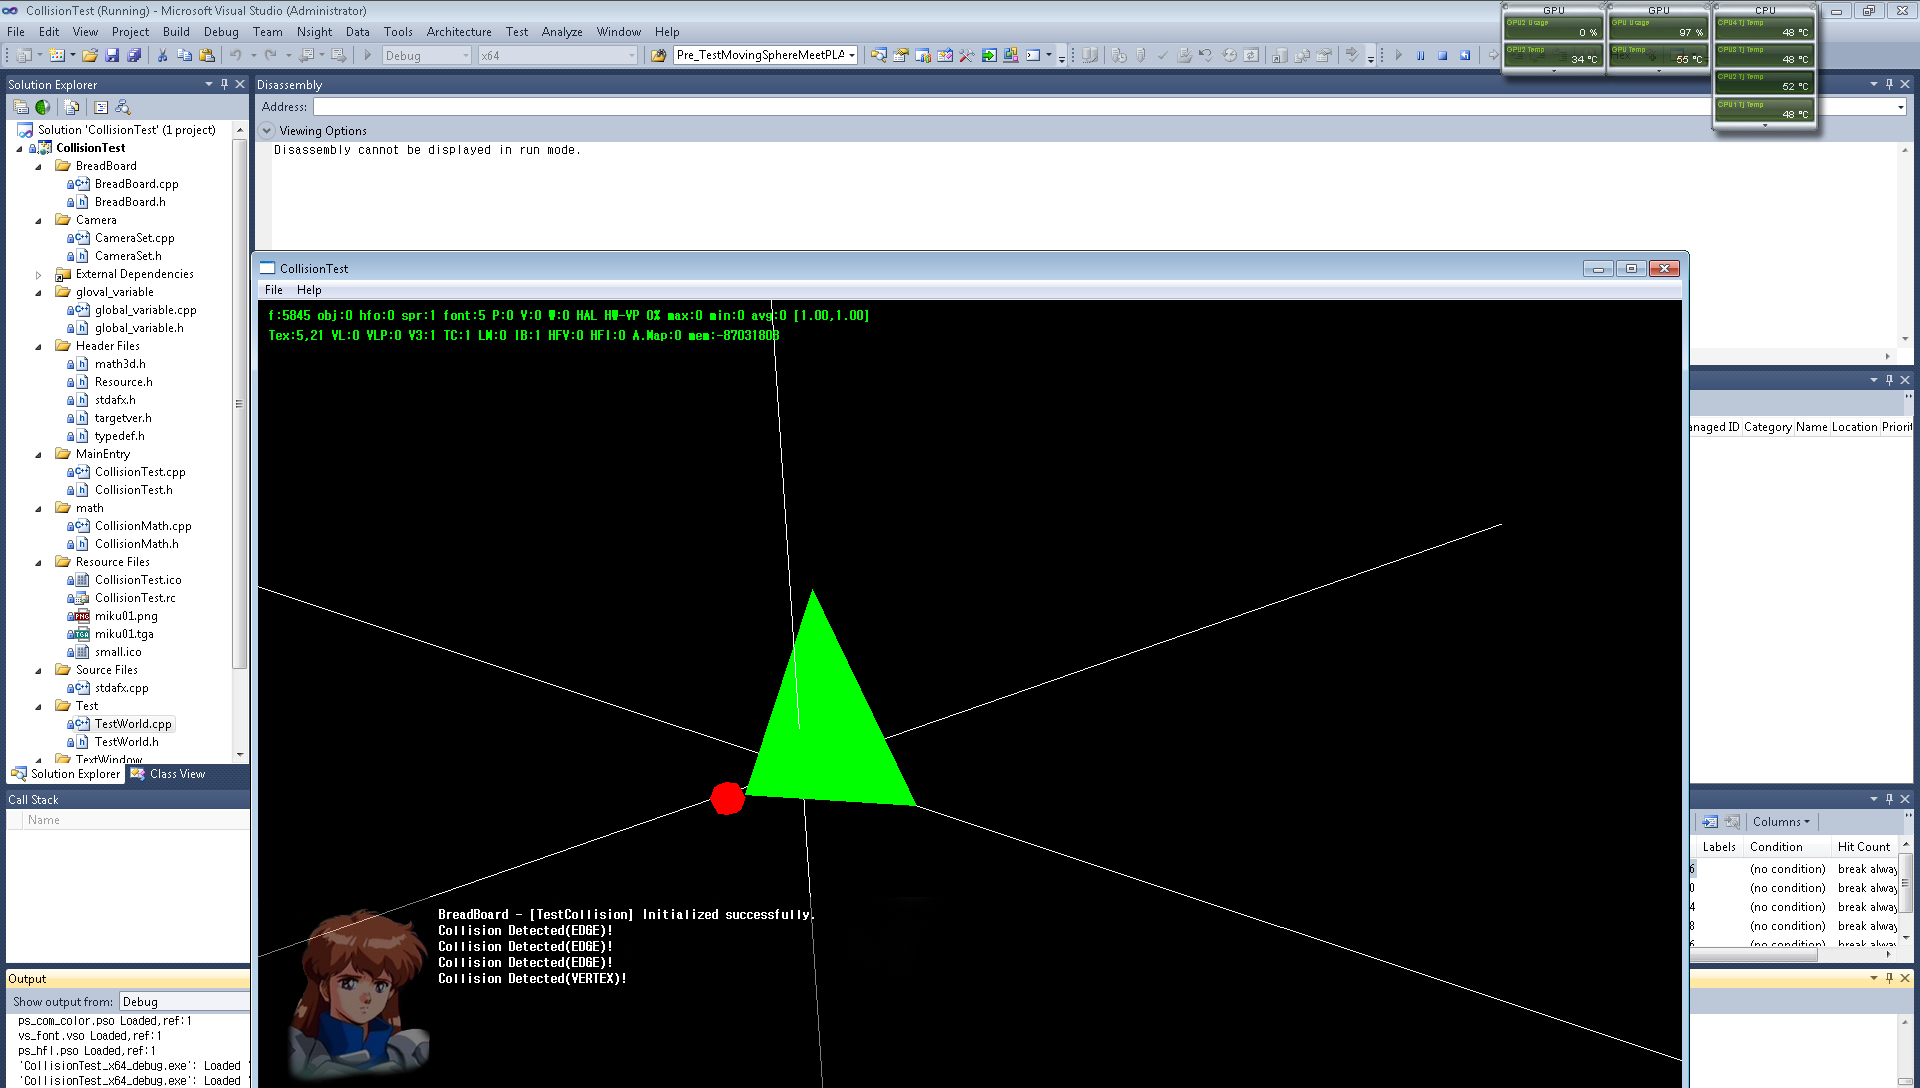Open the Columns button in breakpoints panel
The width and height of the screenshot is (1920, 1088).
[1780, 822]
